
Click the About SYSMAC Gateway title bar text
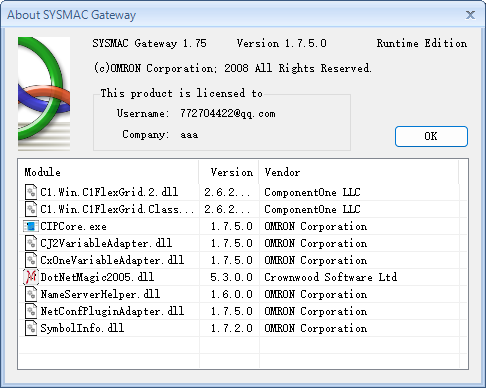point(72,15)
